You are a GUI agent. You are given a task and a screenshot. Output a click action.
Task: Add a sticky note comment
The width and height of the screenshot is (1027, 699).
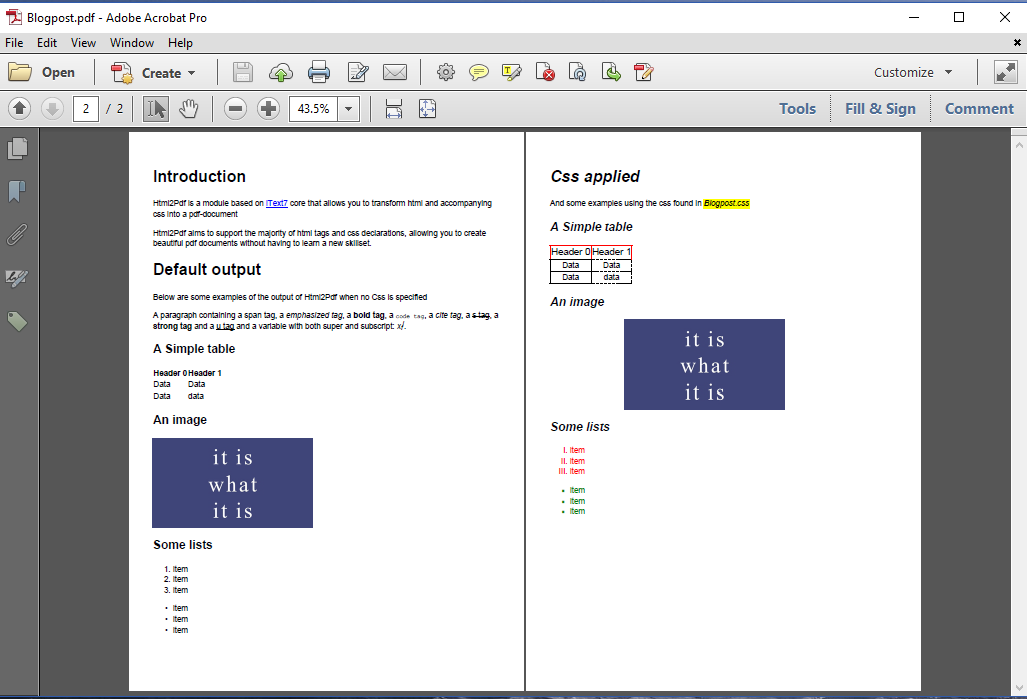[479, 72]
